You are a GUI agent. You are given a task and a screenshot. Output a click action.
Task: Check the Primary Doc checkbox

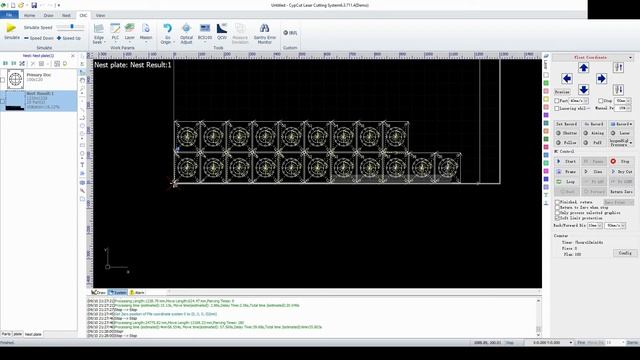3,80
